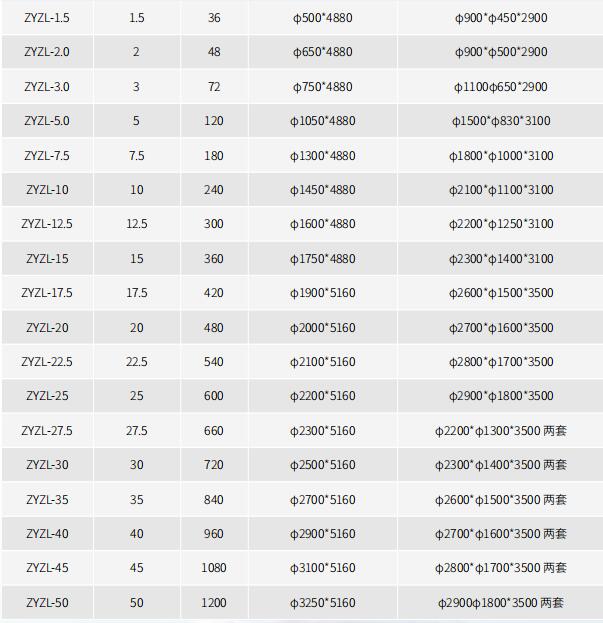The width and height of the screenshot is (603, 623).
Task: Click ф2300*ф1400*3500 两套 cell
Action: (x=501, y=465)
